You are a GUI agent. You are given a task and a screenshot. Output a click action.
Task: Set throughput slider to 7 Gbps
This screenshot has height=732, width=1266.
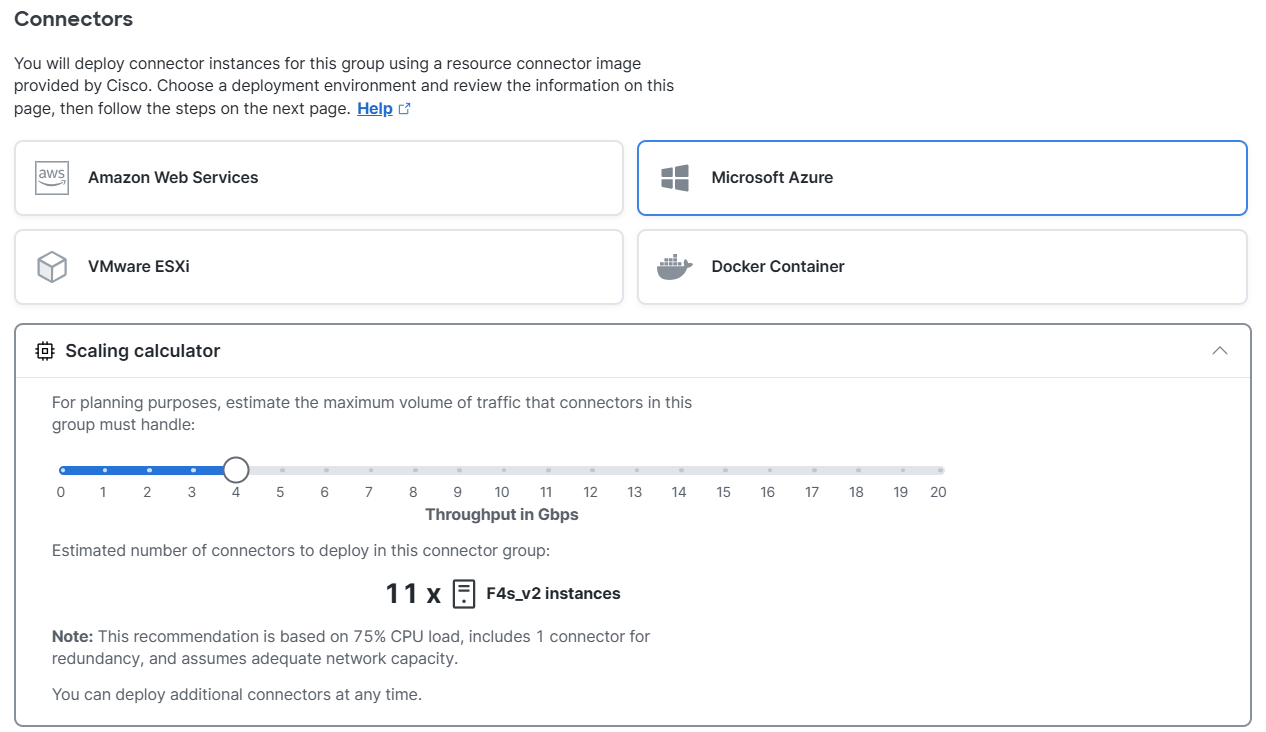[x=369, y=470]
